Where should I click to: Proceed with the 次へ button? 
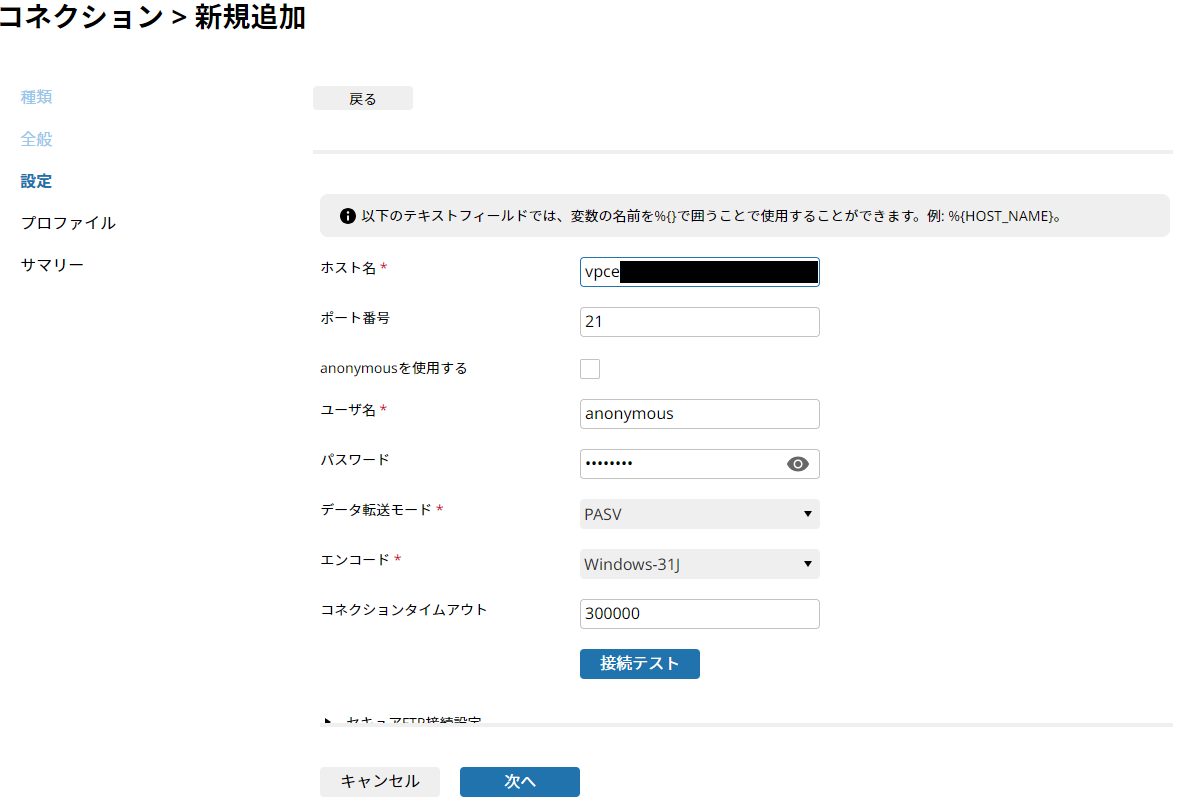(x=519, y=782)
